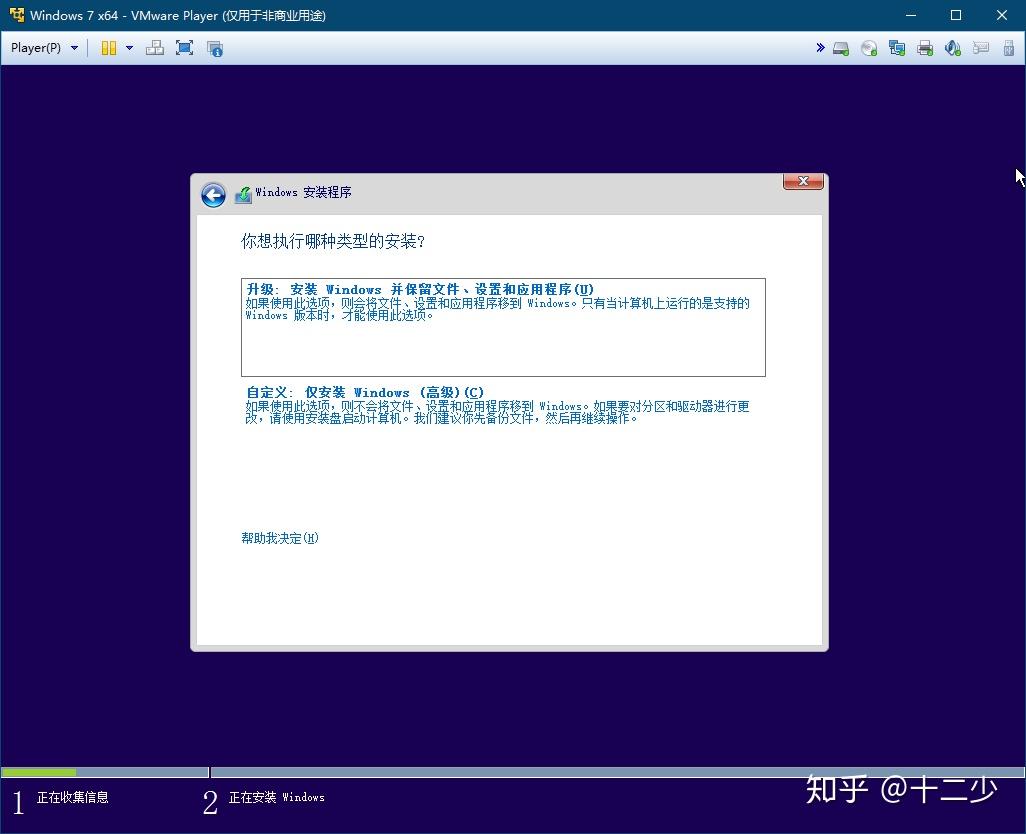The height and width of the screenshot is (834, 1026).
Task: Click the CD/DVD drive device icon
Action: click(x=869, y=48)
